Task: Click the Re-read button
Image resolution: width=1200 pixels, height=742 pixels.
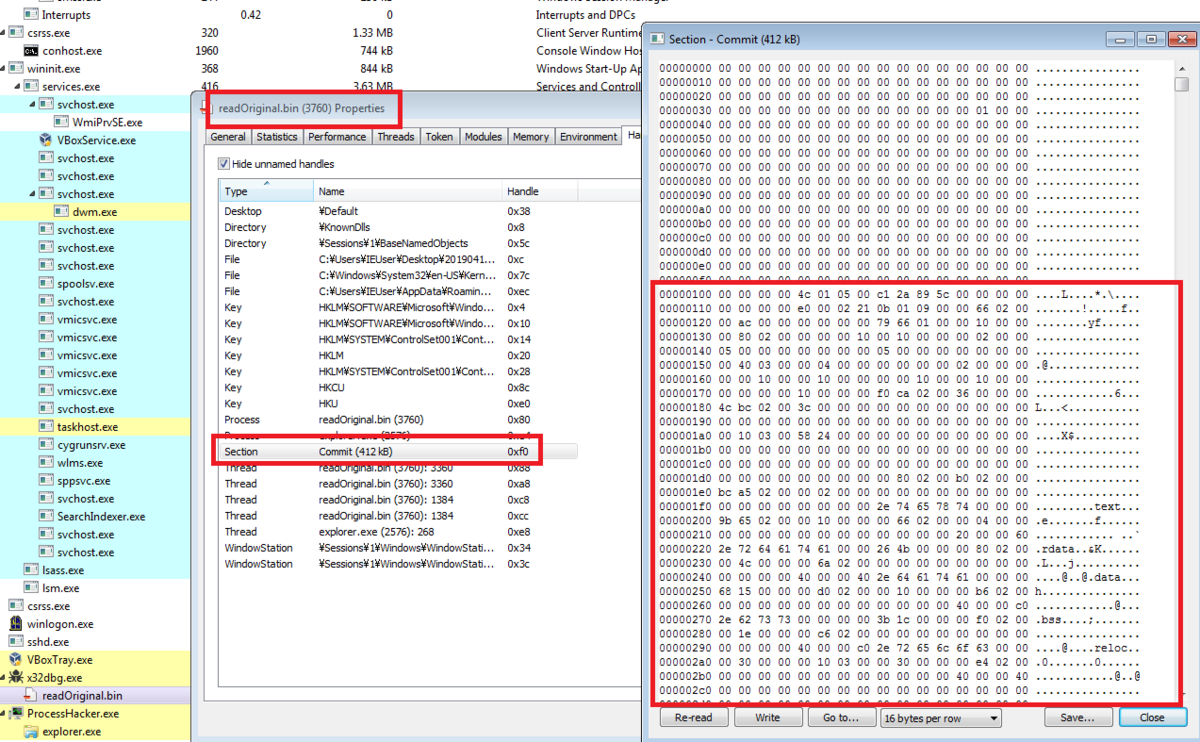Action: 693,717
